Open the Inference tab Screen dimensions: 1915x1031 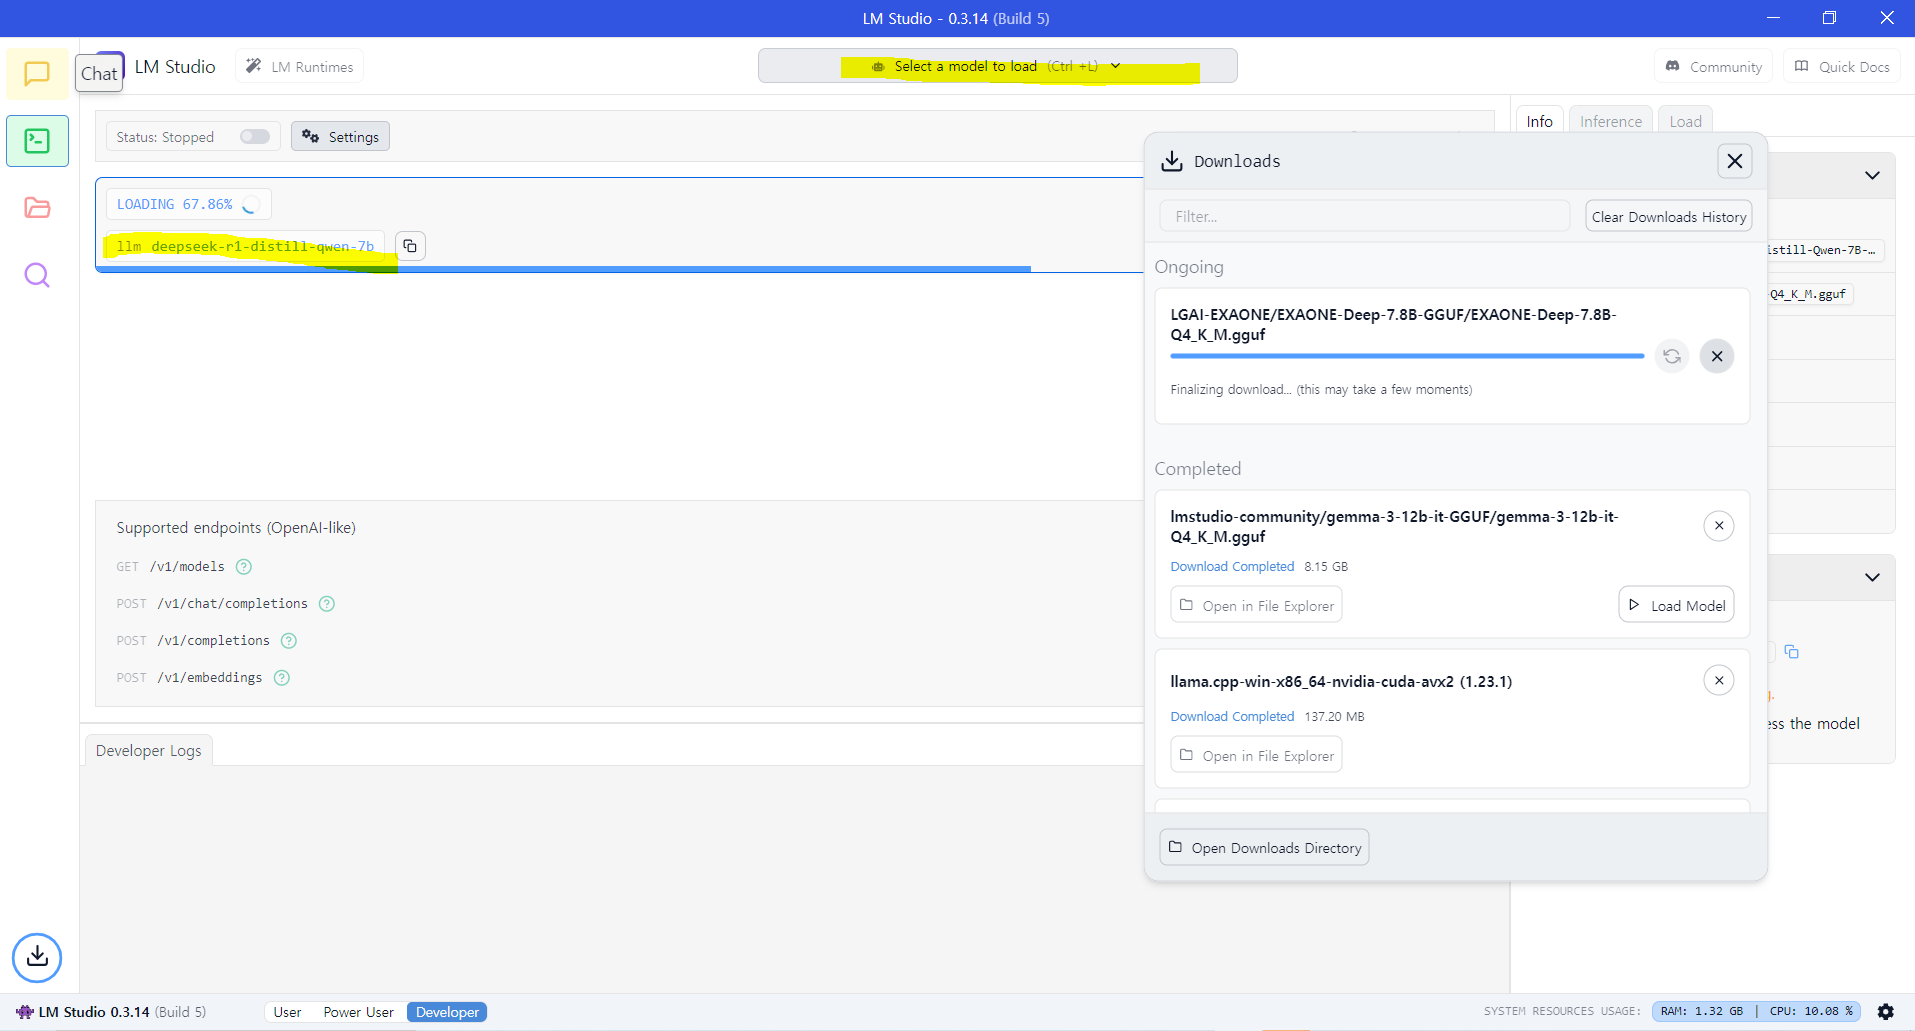[1611, 121]
